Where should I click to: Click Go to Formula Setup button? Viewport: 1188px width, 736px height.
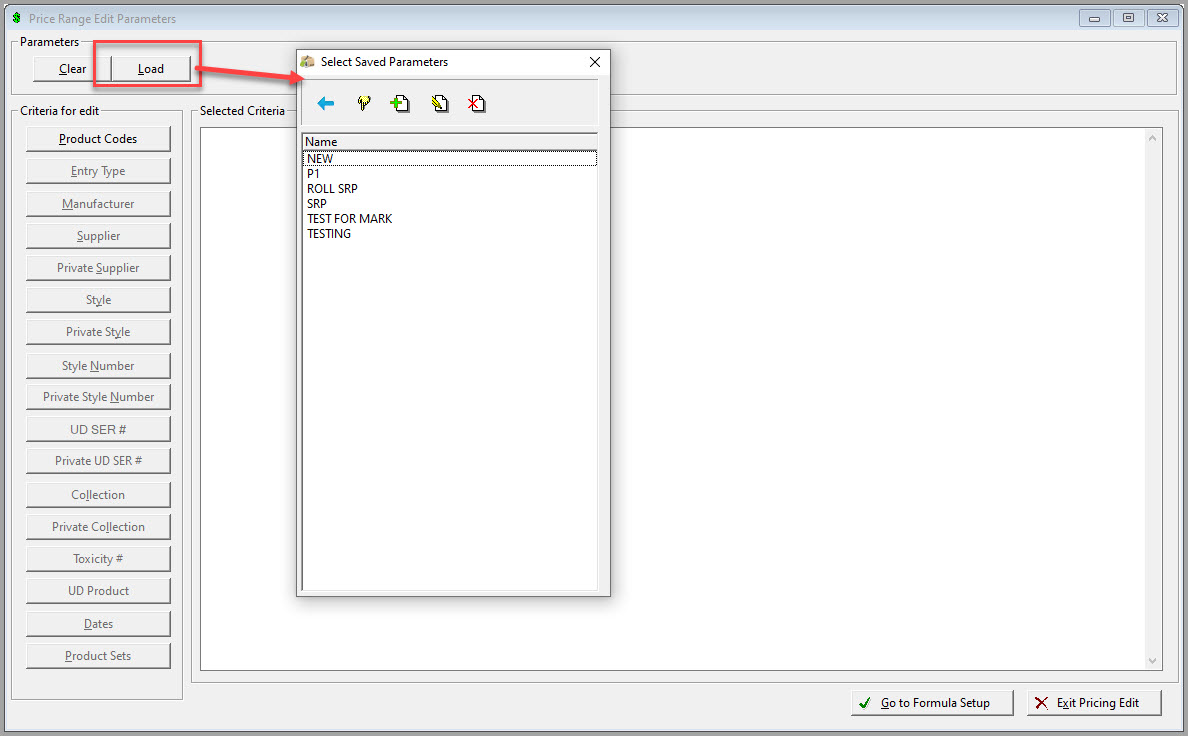point(932,703)
